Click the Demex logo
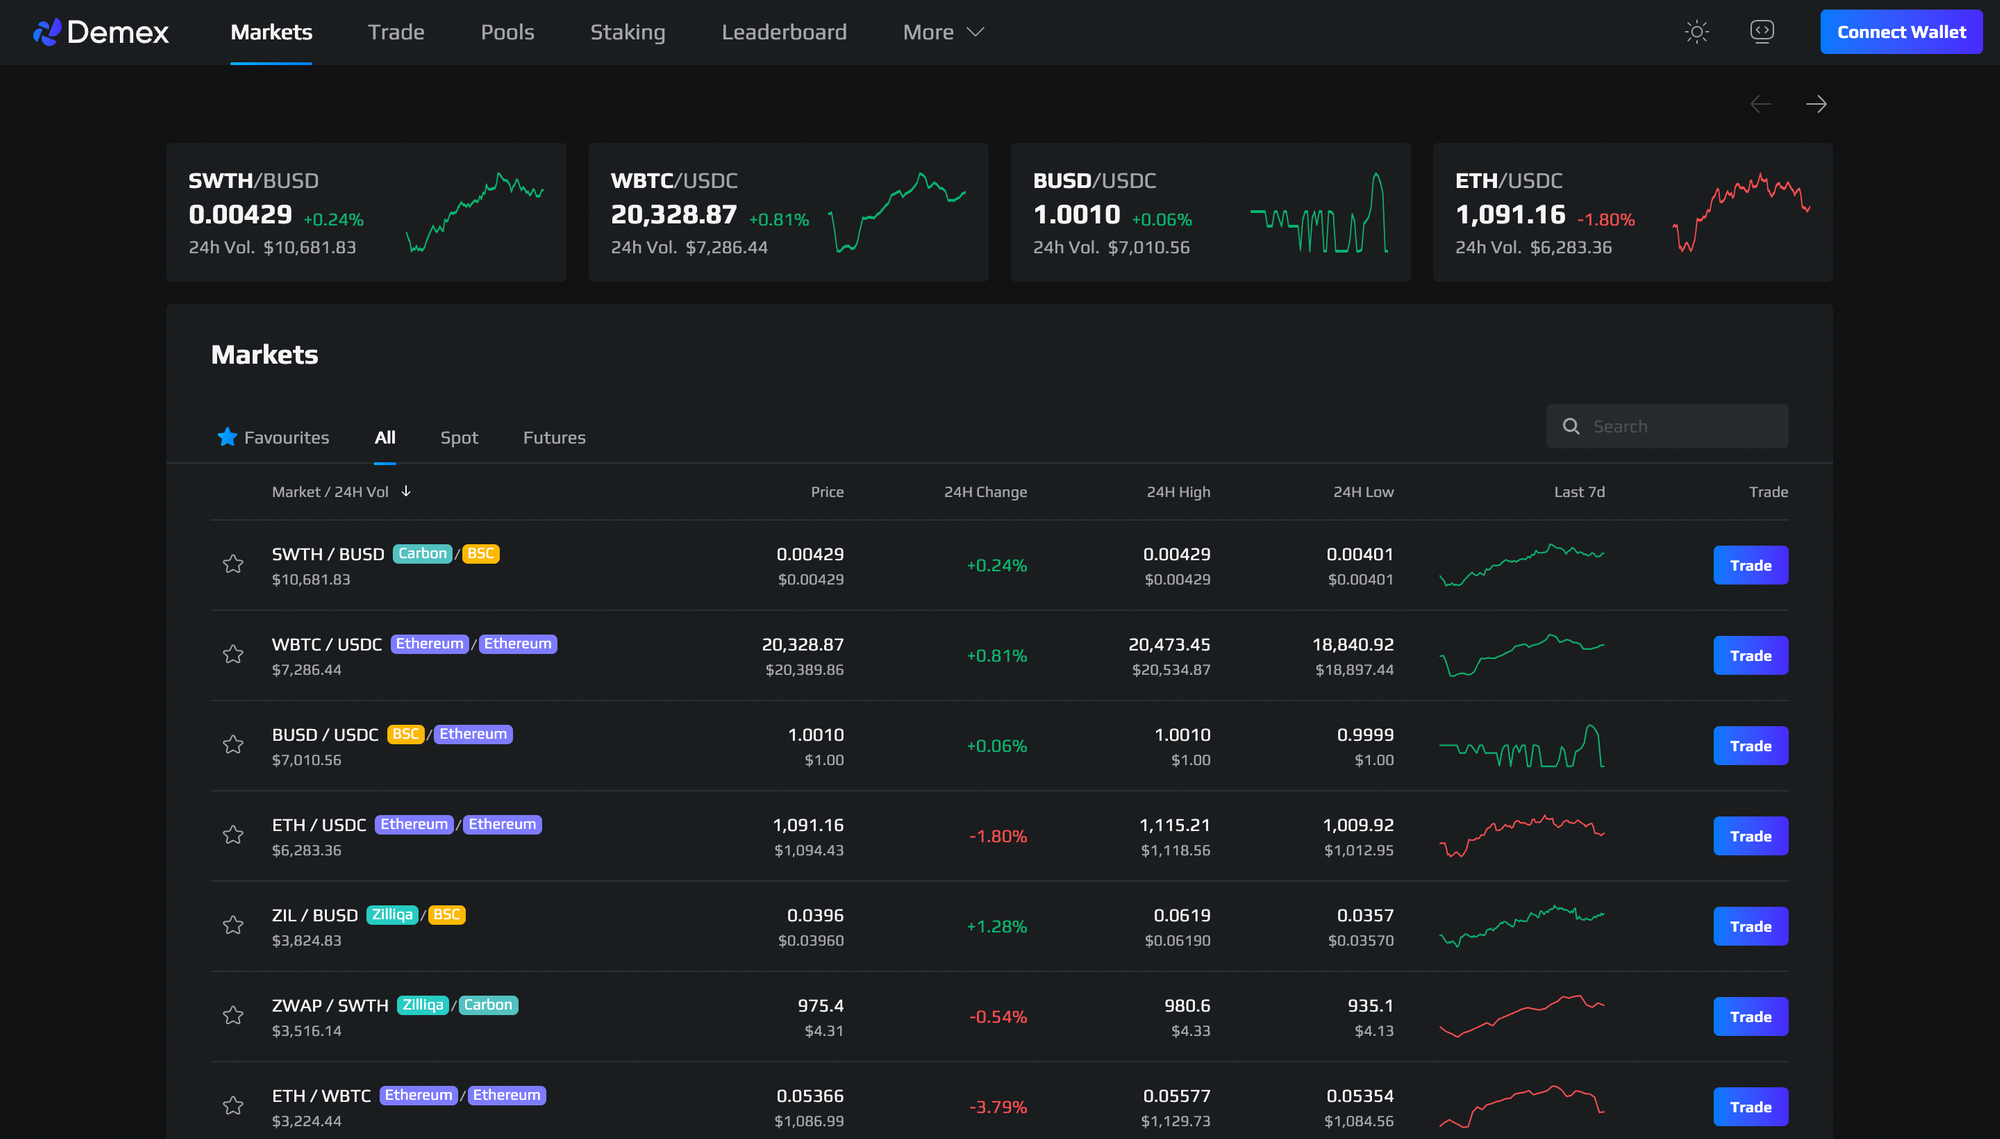2000x1139 pixels. (100, 32)
